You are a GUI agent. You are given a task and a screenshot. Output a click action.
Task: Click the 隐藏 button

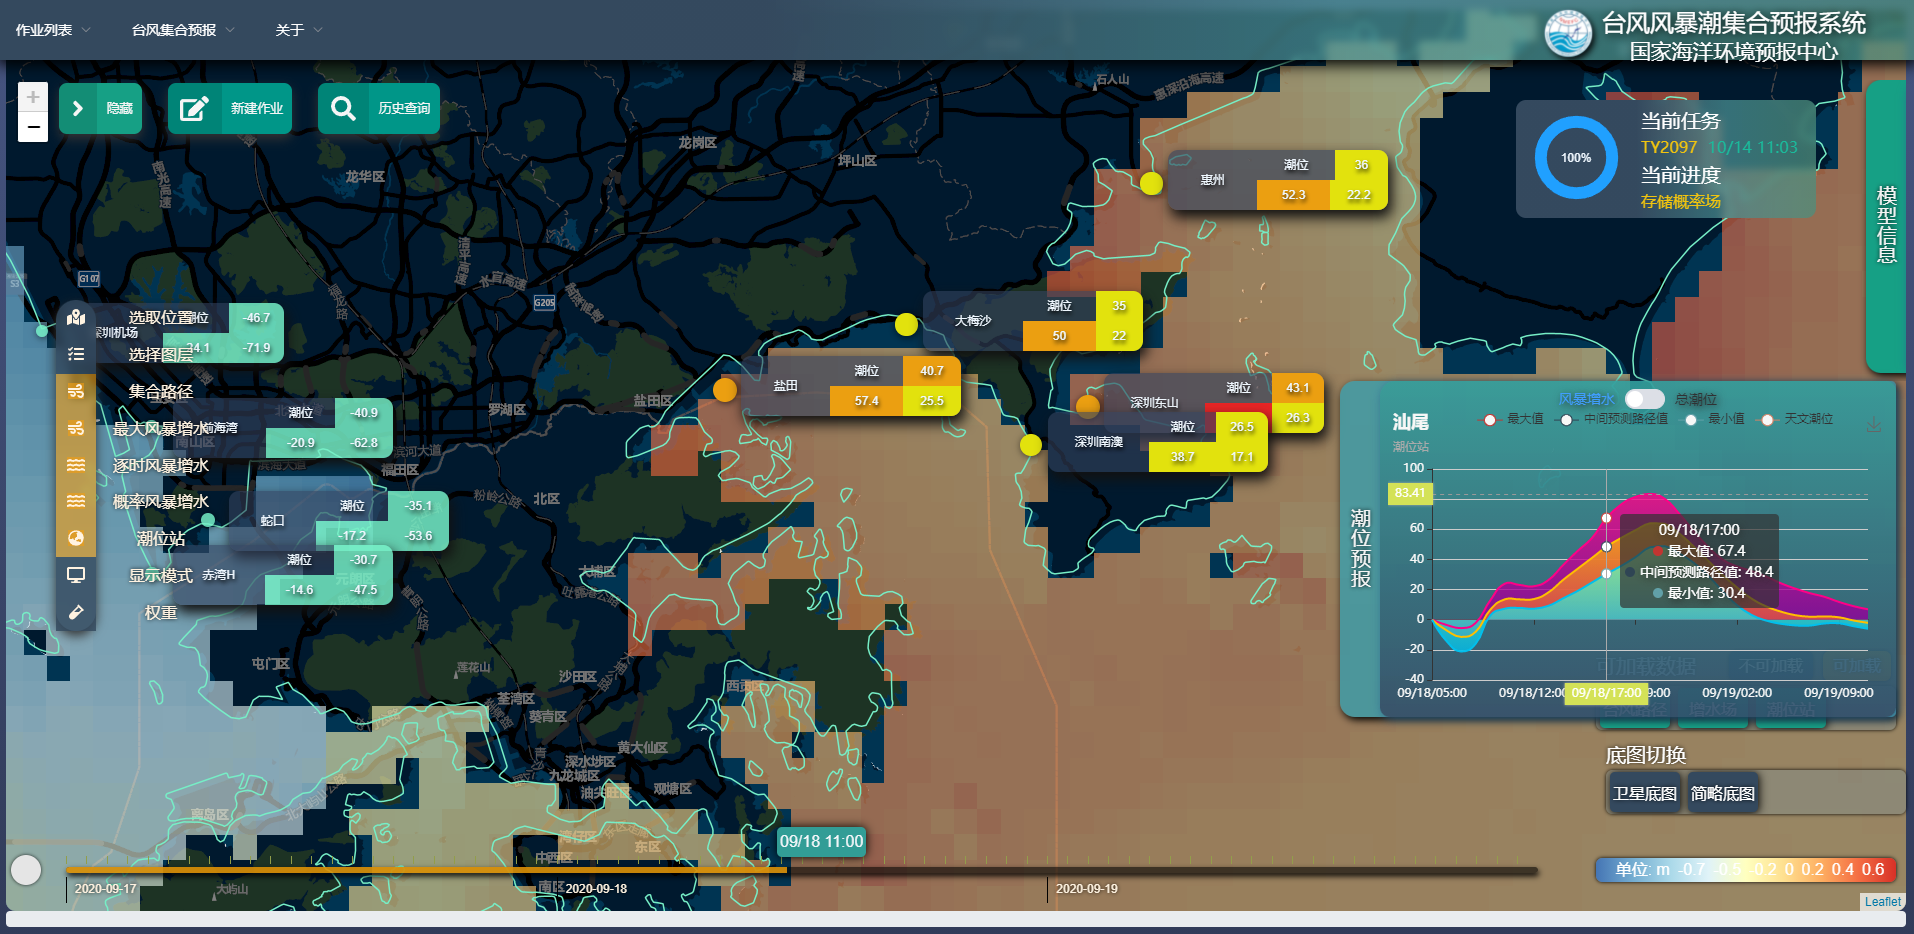100,108
